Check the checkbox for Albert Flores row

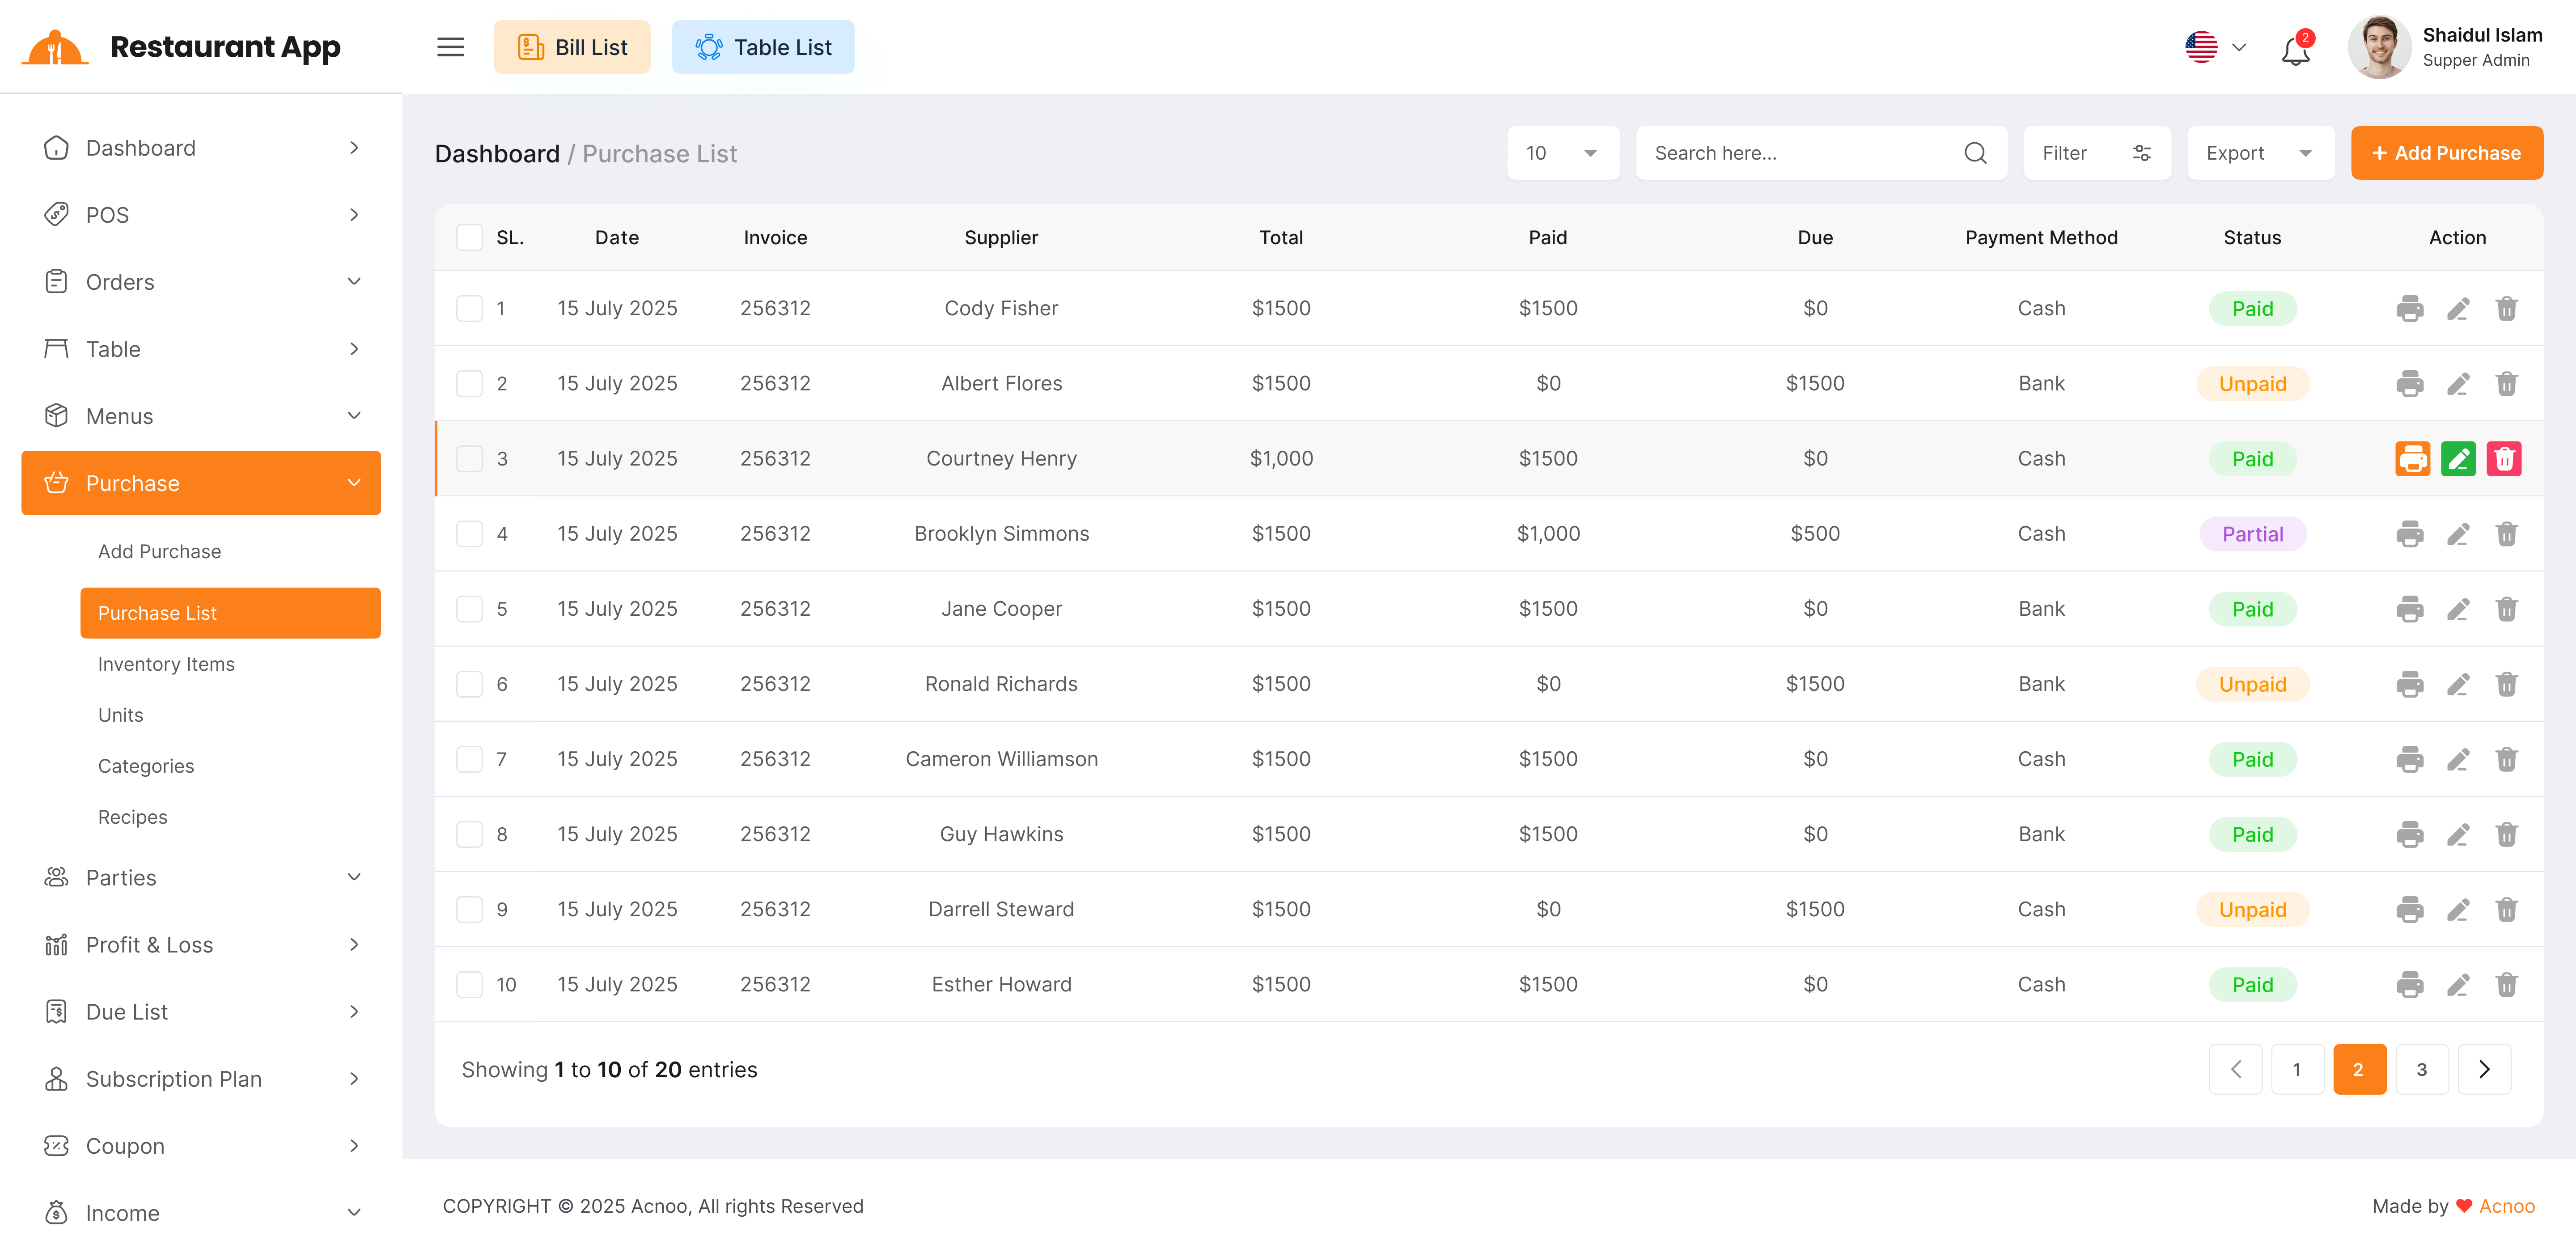pos(469,384)
